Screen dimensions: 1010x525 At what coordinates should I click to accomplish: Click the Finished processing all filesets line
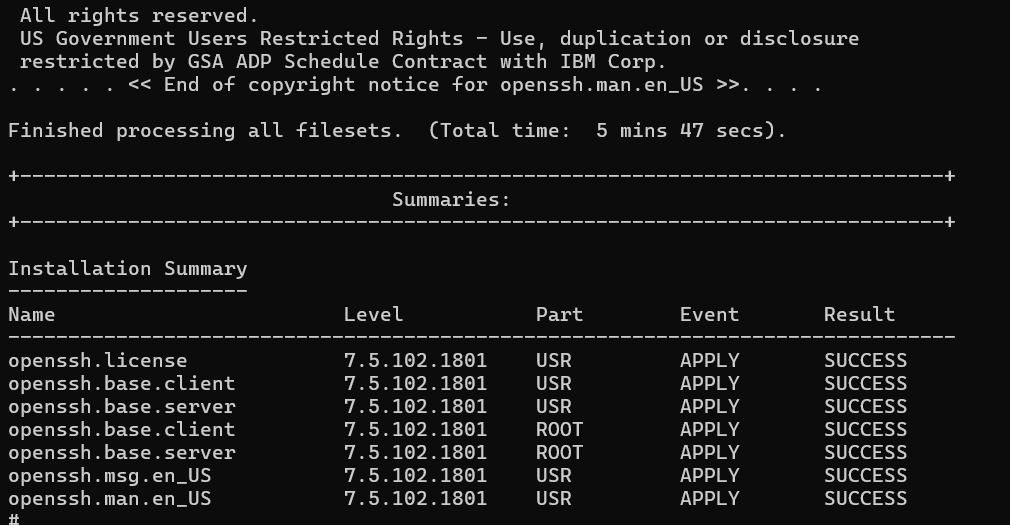[x=397, y=131]
